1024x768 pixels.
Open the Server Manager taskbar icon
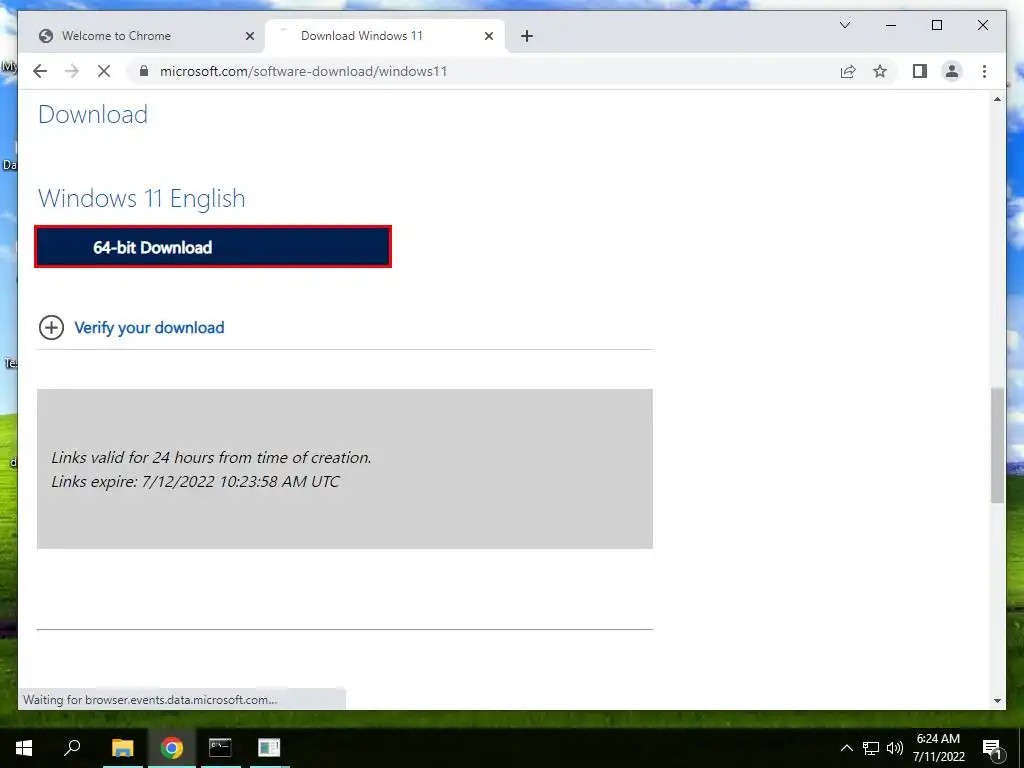click(x=269, y=748)
